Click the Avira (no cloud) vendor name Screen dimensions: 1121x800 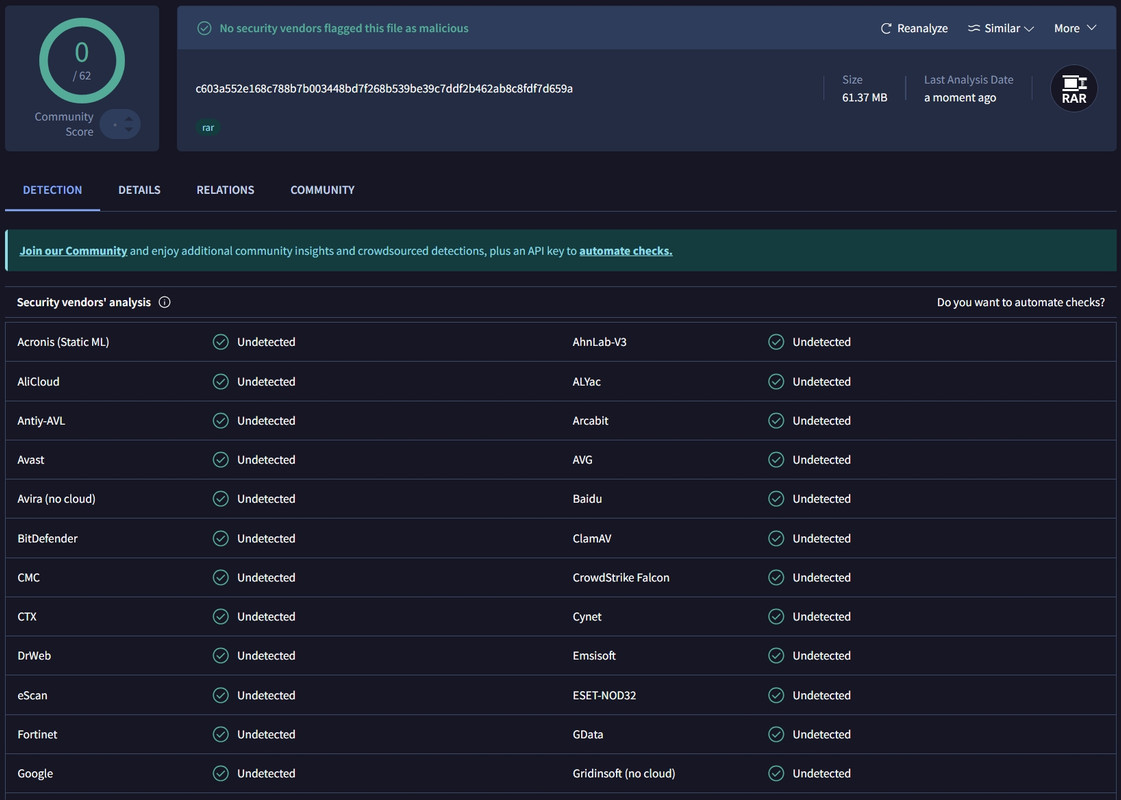pyautogui.click(x=56, y=499)
